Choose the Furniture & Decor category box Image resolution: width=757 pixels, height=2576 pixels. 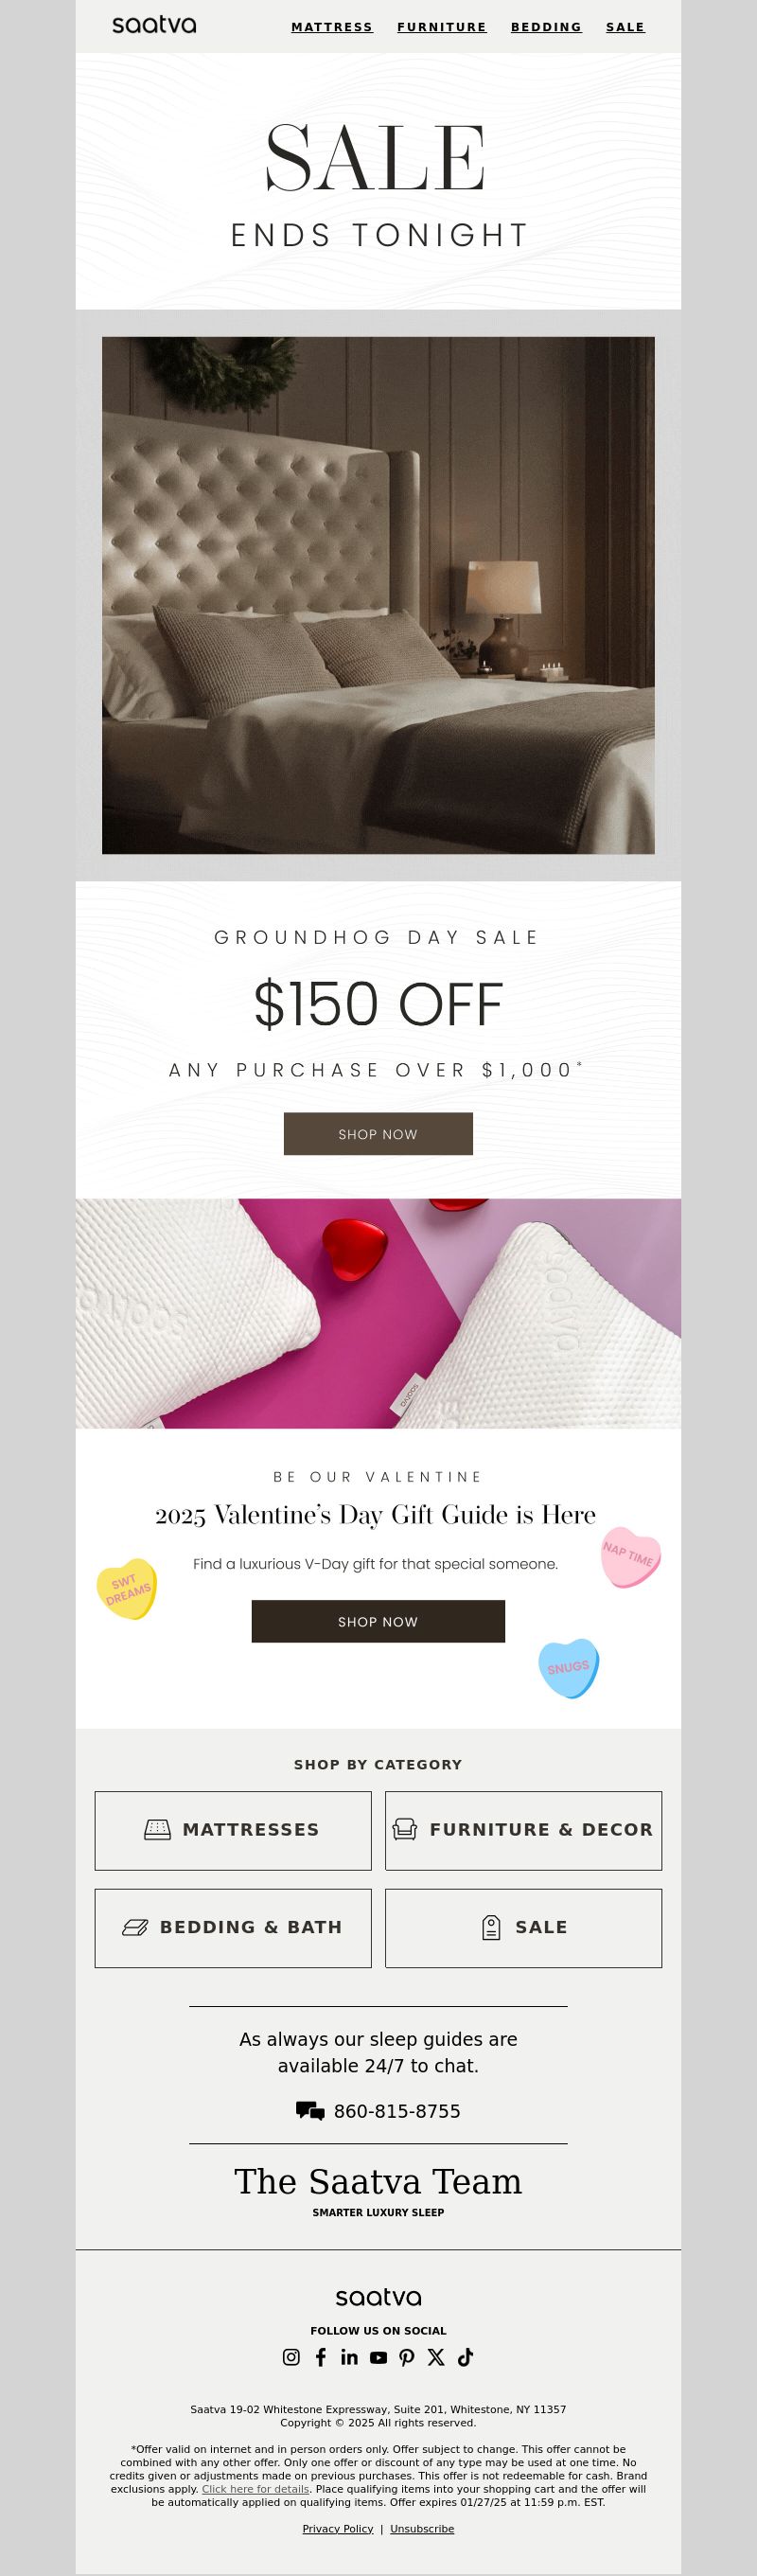click(523, 1830)
